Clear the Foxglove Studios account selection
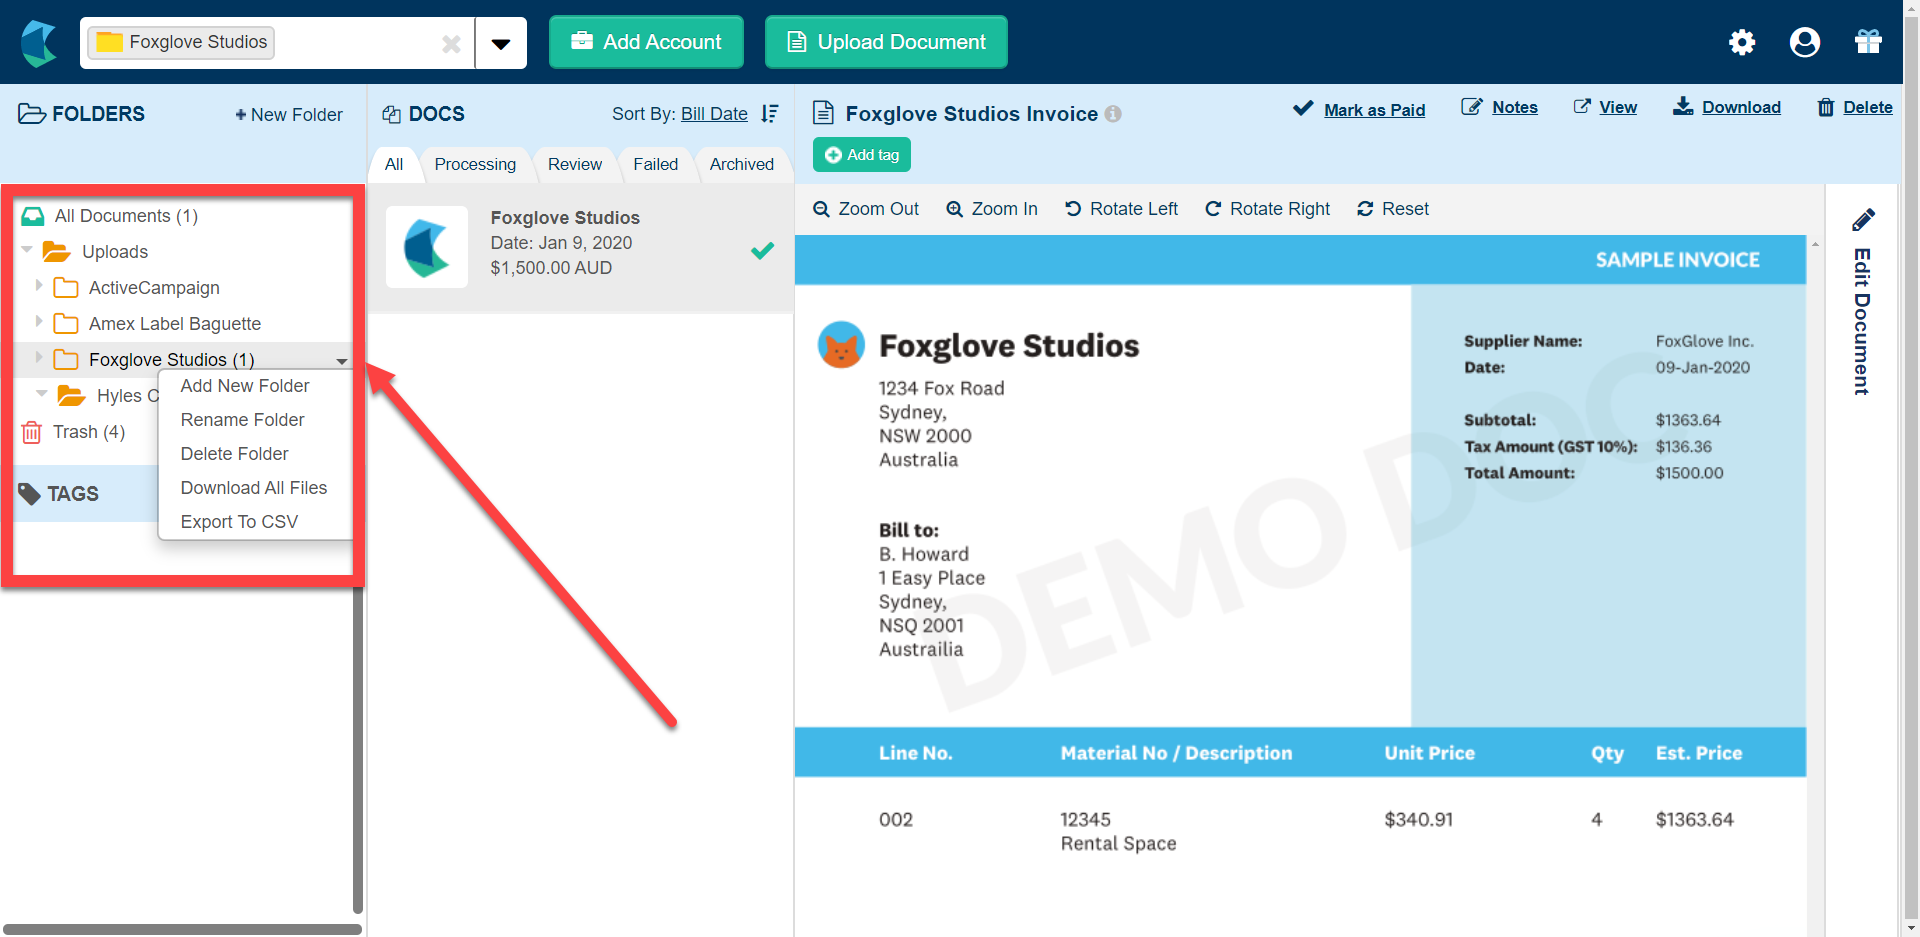 (451, 43)
